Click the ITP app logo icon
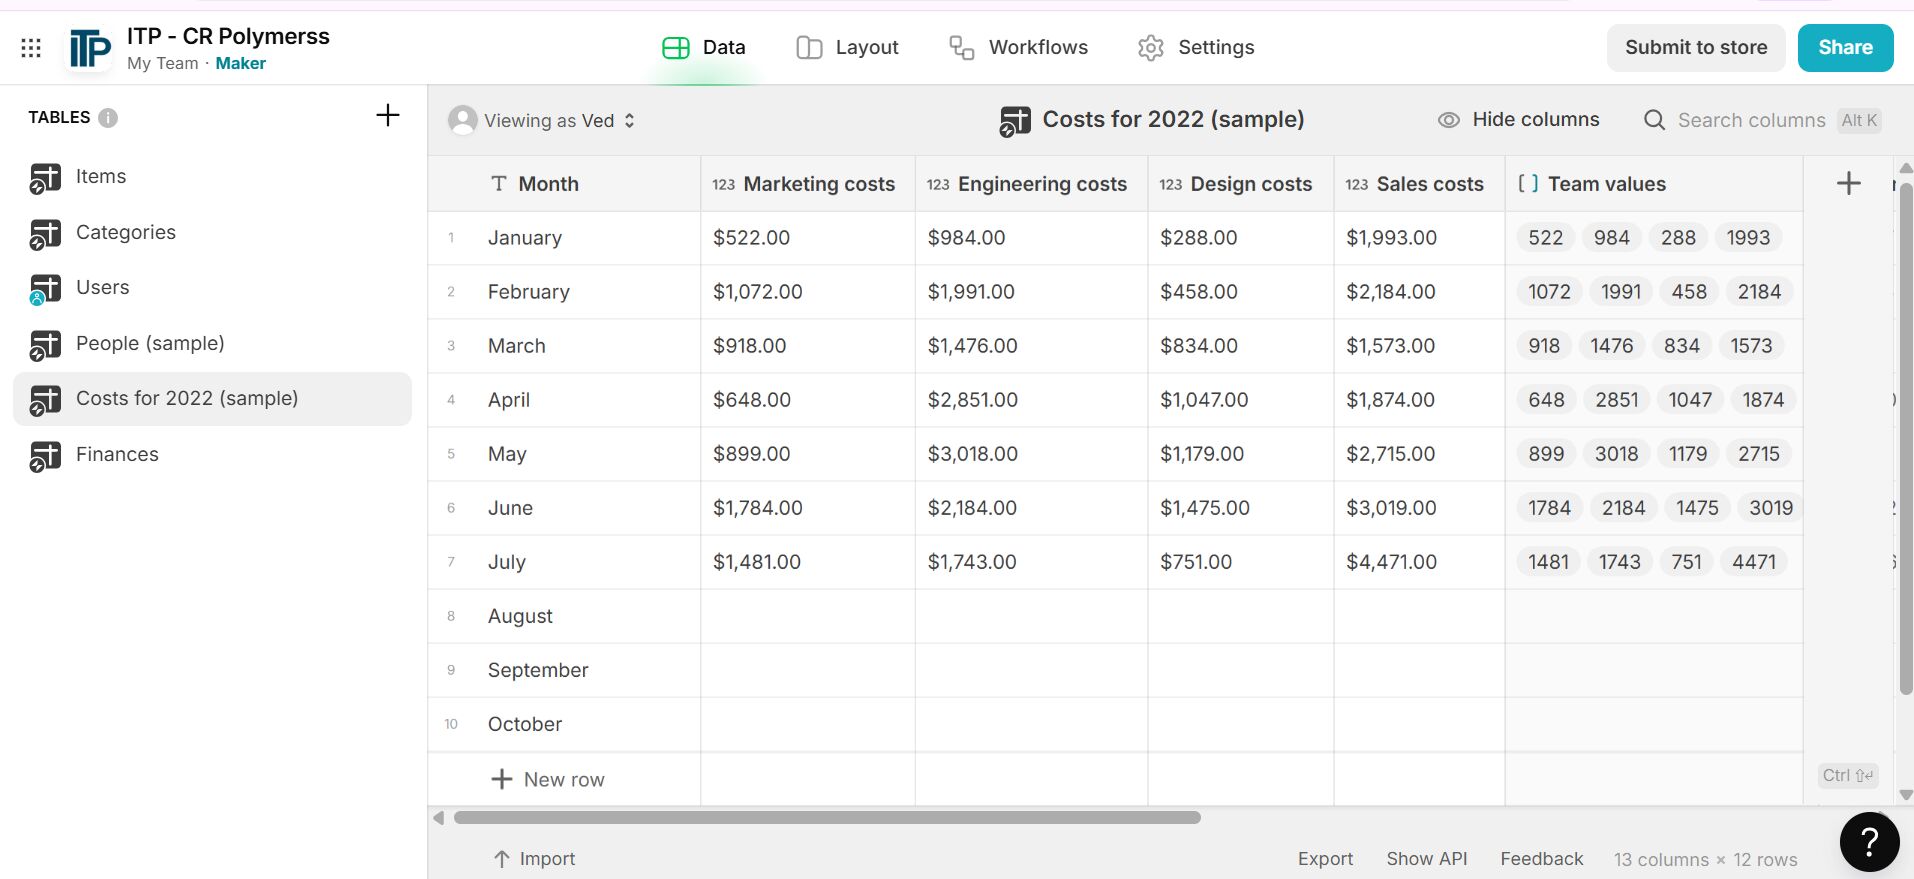 point(90,48)
